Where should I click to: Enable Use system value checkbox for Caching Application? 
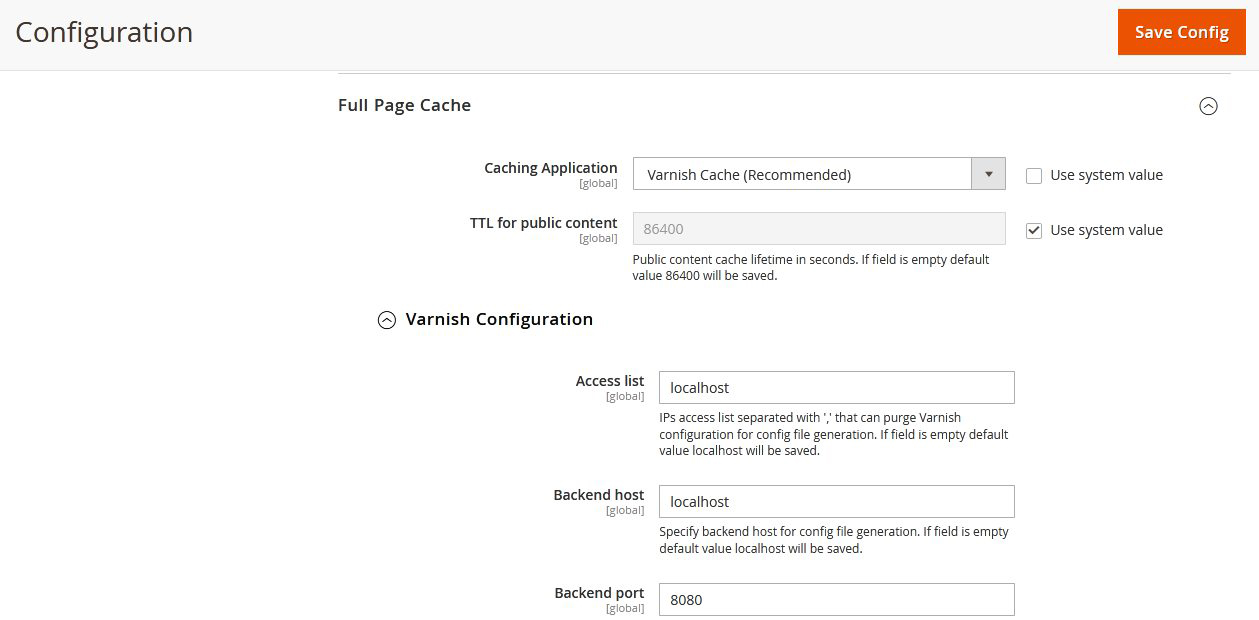pyautogui.click(x=1034, y=176)
